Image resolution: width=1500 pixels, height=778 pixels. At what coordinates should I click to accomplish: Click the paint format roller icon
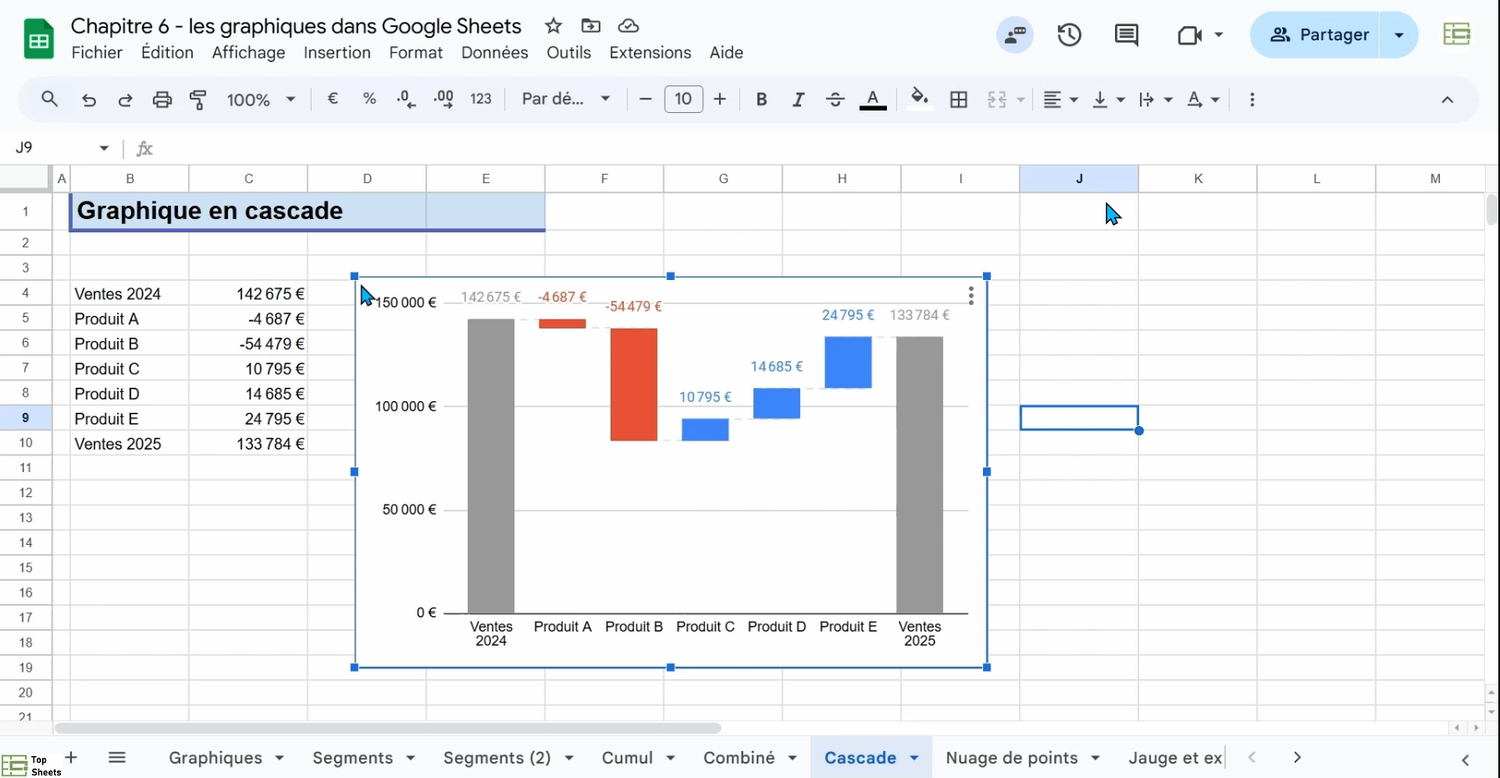pyautogui.click(x=198, y=99)
